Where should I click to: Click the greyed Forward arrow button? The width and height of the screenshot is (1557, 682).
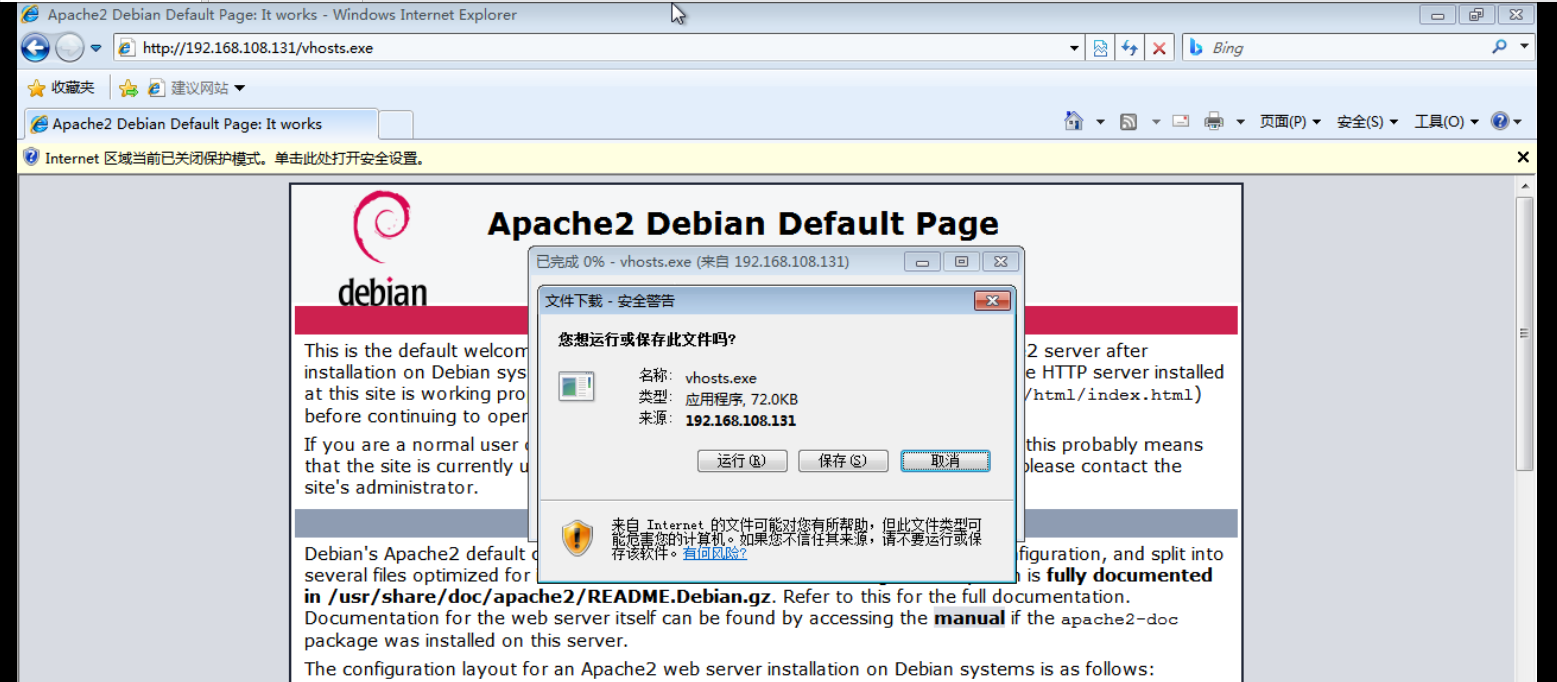tap(69, 47)
